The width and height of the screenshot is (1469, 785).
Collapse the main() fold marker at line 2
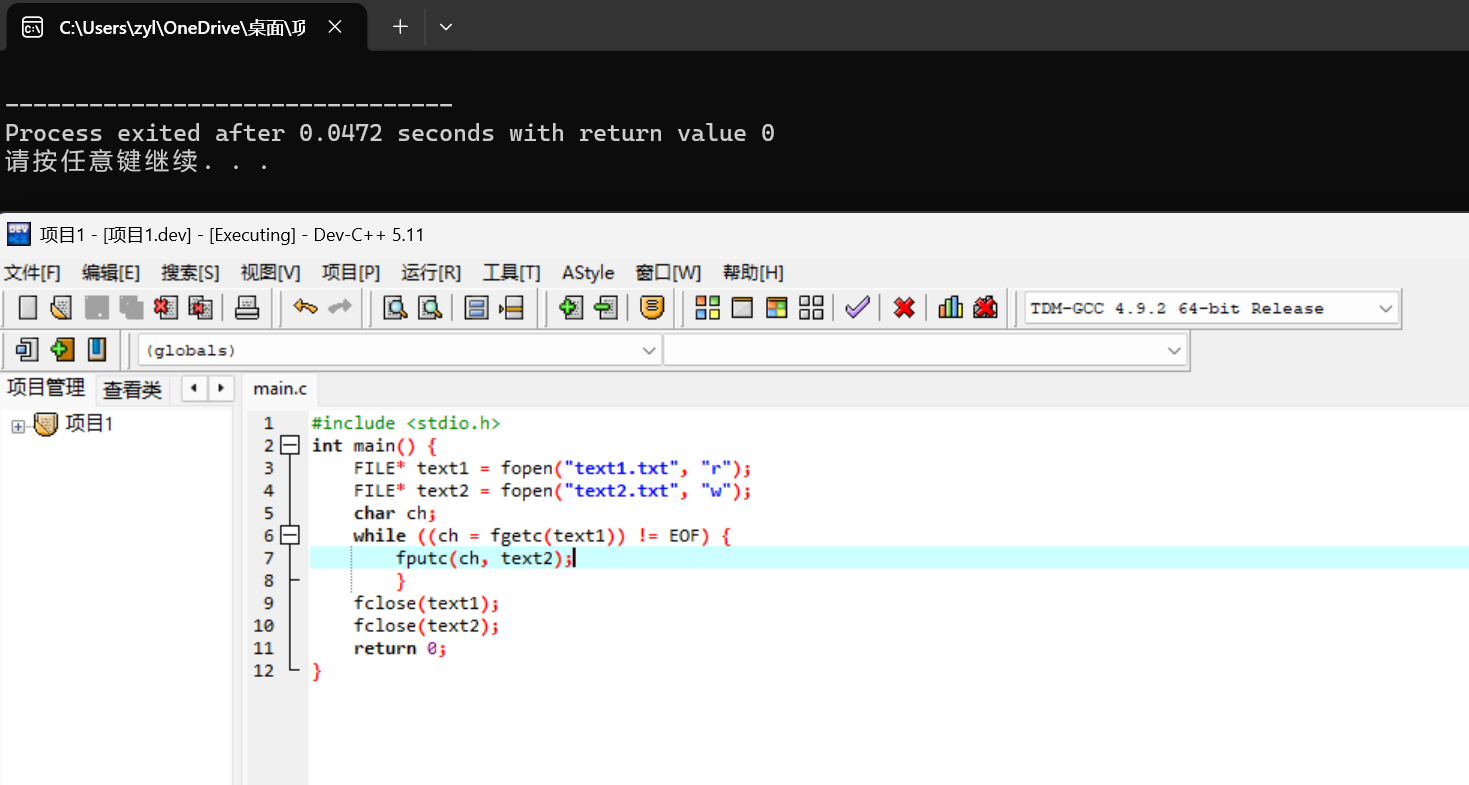pyautogui.click(x=290, y=446)
